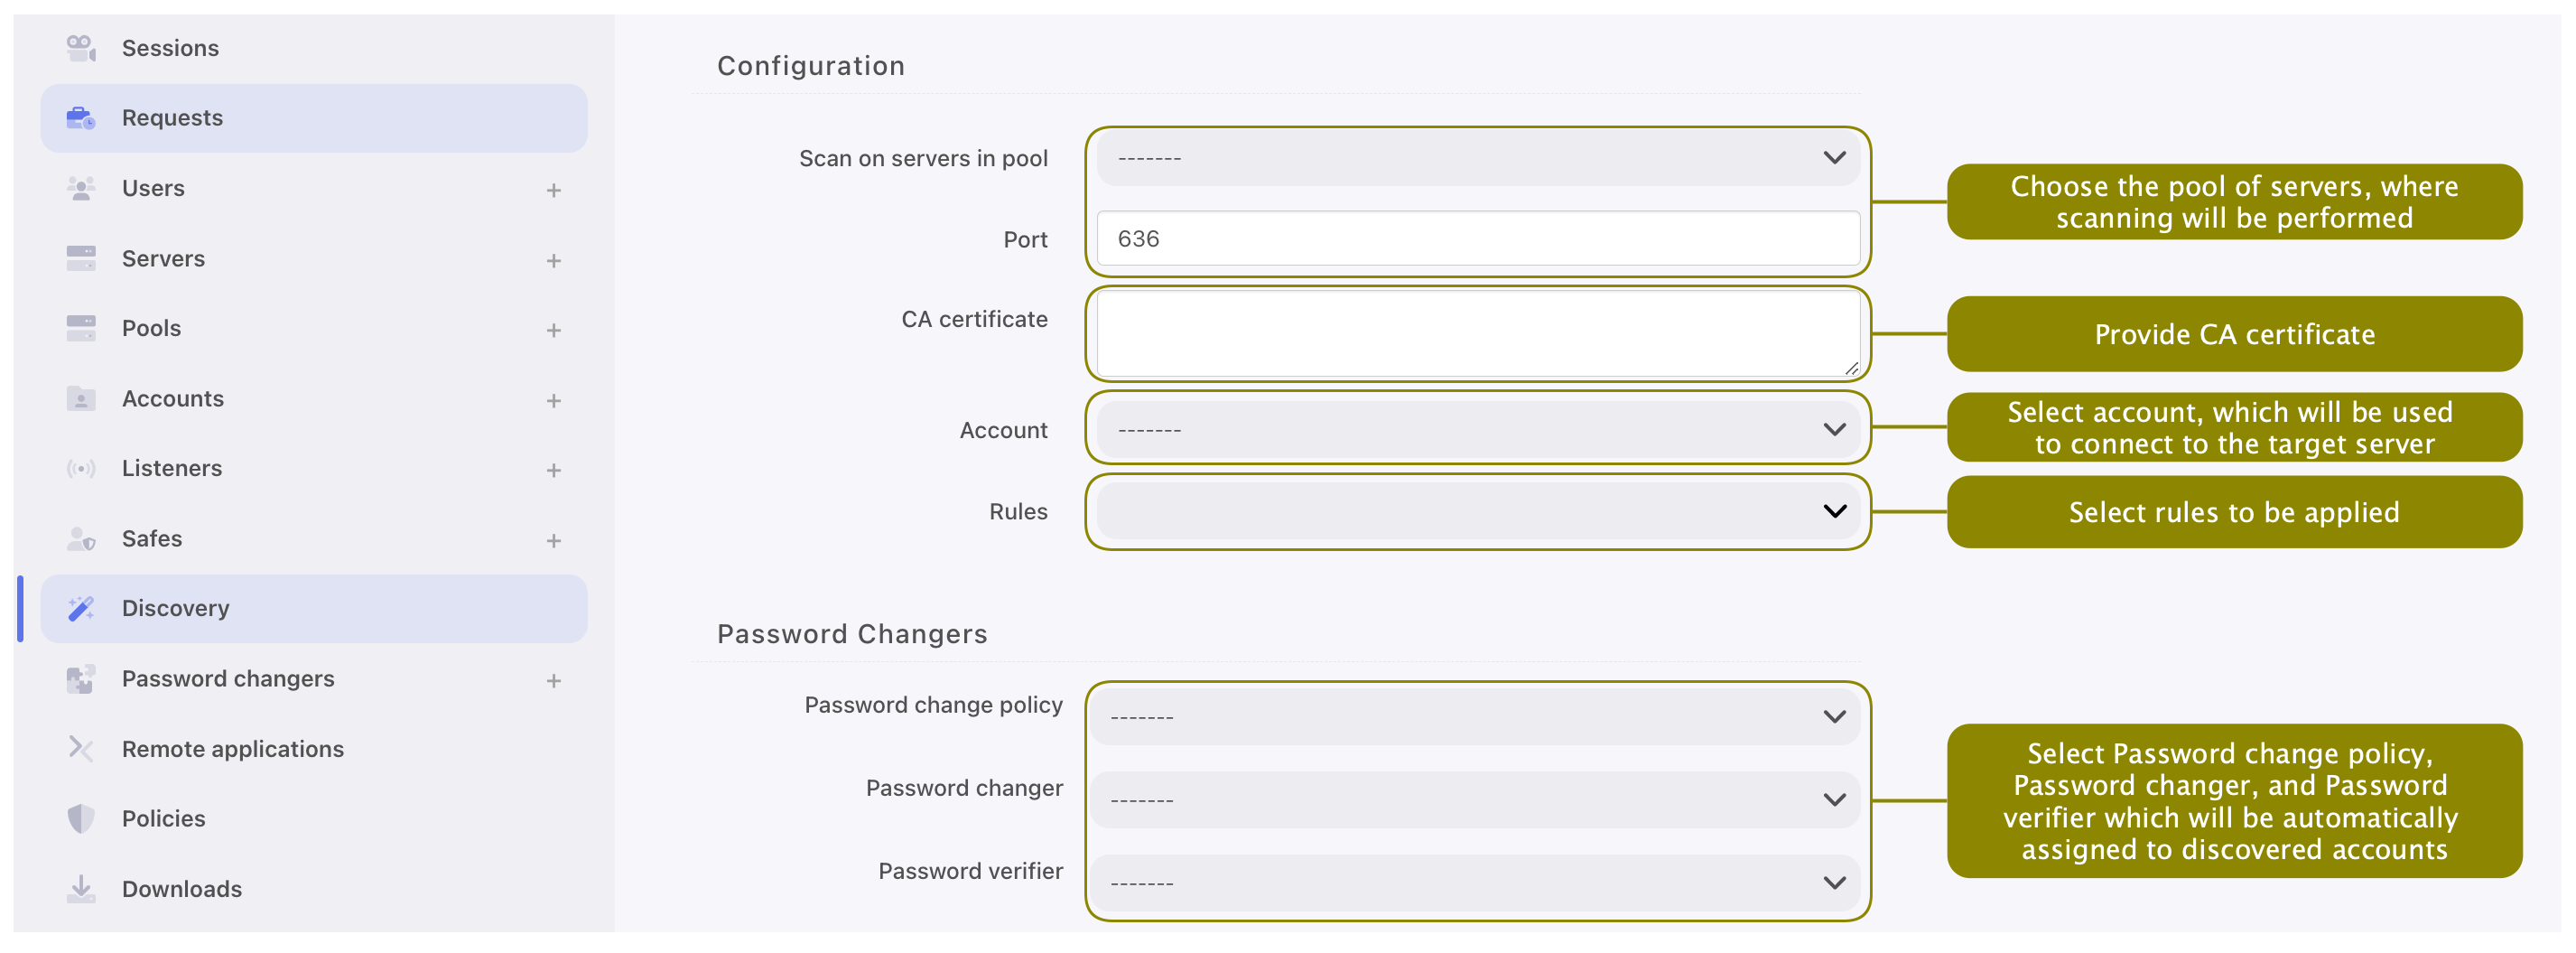Click the Sessions camera icon
2576x953 pixels.
pos(81,48)
